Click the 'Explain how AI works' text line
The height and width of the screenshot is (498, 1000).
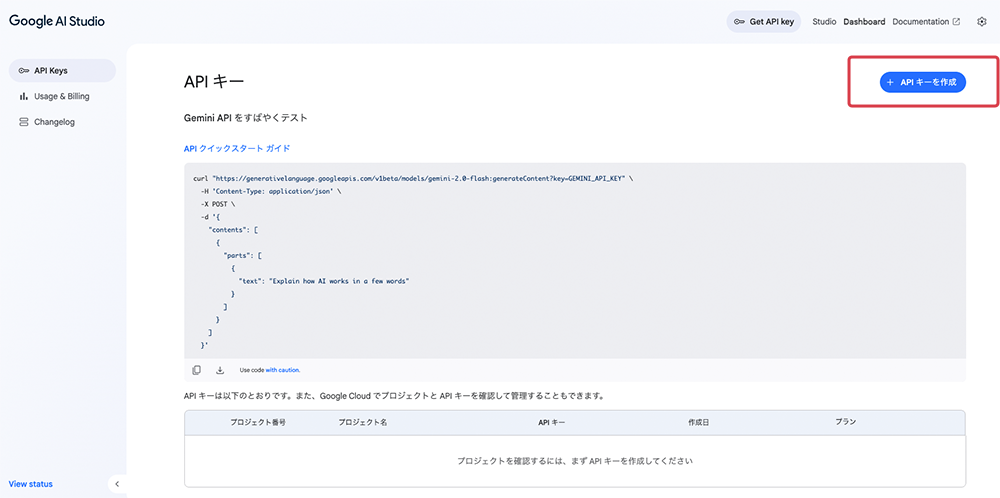point(323,281)
